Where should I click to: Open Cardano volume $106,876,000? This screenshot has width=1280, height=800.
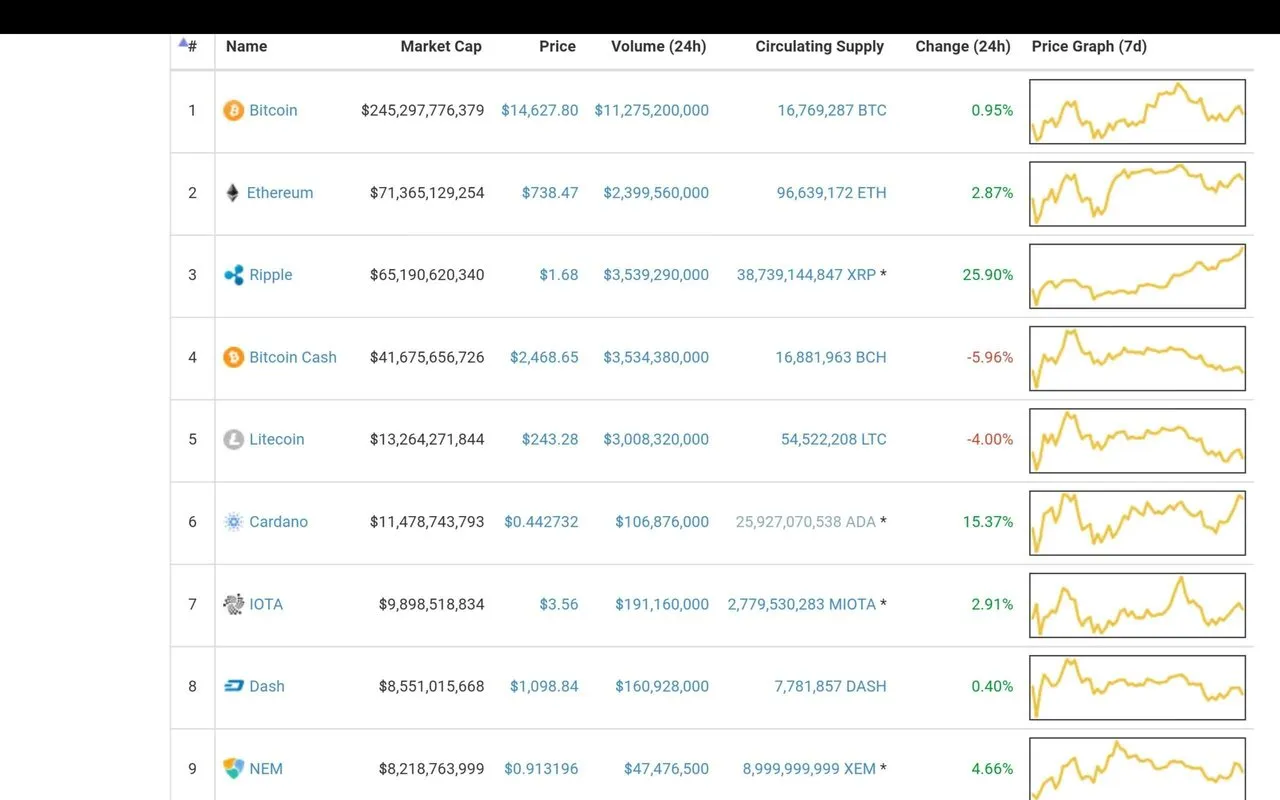[x=662, y=522]
